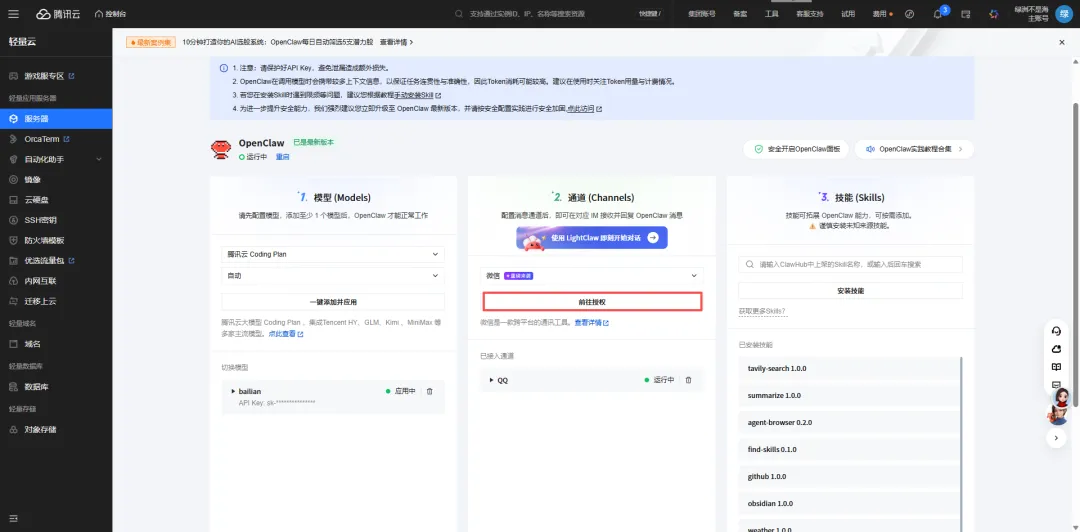Screen dimensions: 1080x532
Task: Open the hamburger menu at top left
Action: pyautogui.click(x=14, y=14)
